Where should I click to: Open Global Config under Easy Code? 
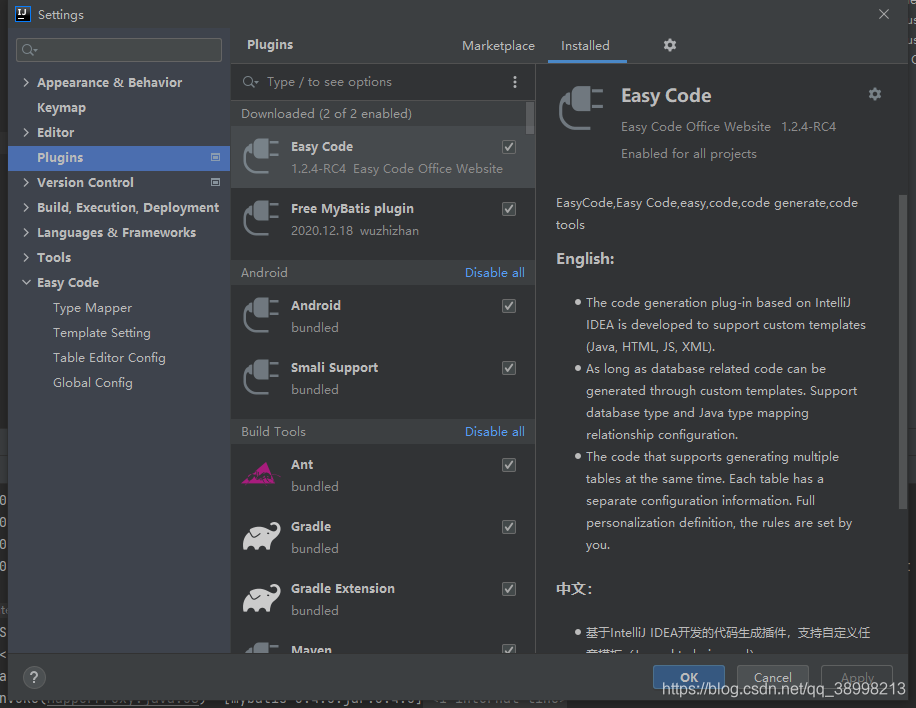click(x=93, y=383)
